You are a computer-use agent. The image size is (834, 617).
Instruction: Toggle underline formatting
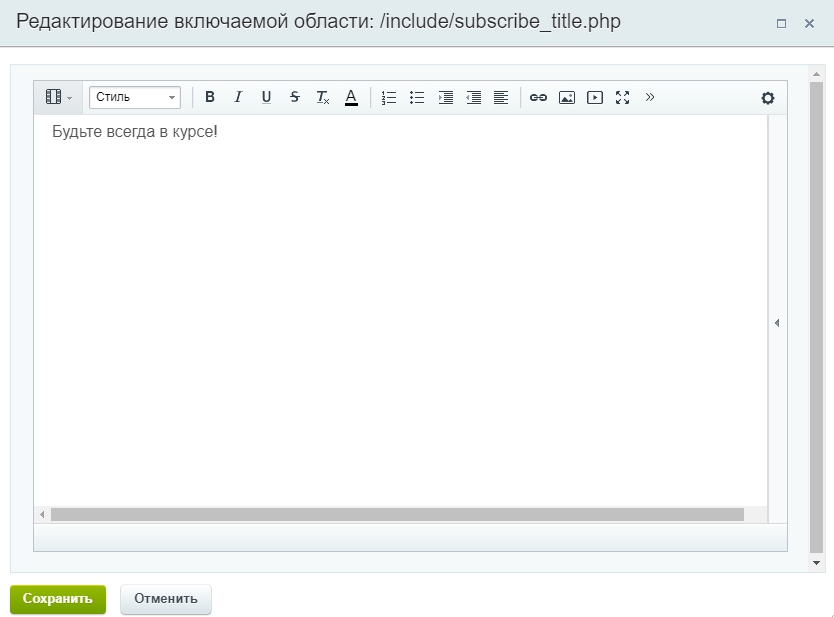[266, 97]
